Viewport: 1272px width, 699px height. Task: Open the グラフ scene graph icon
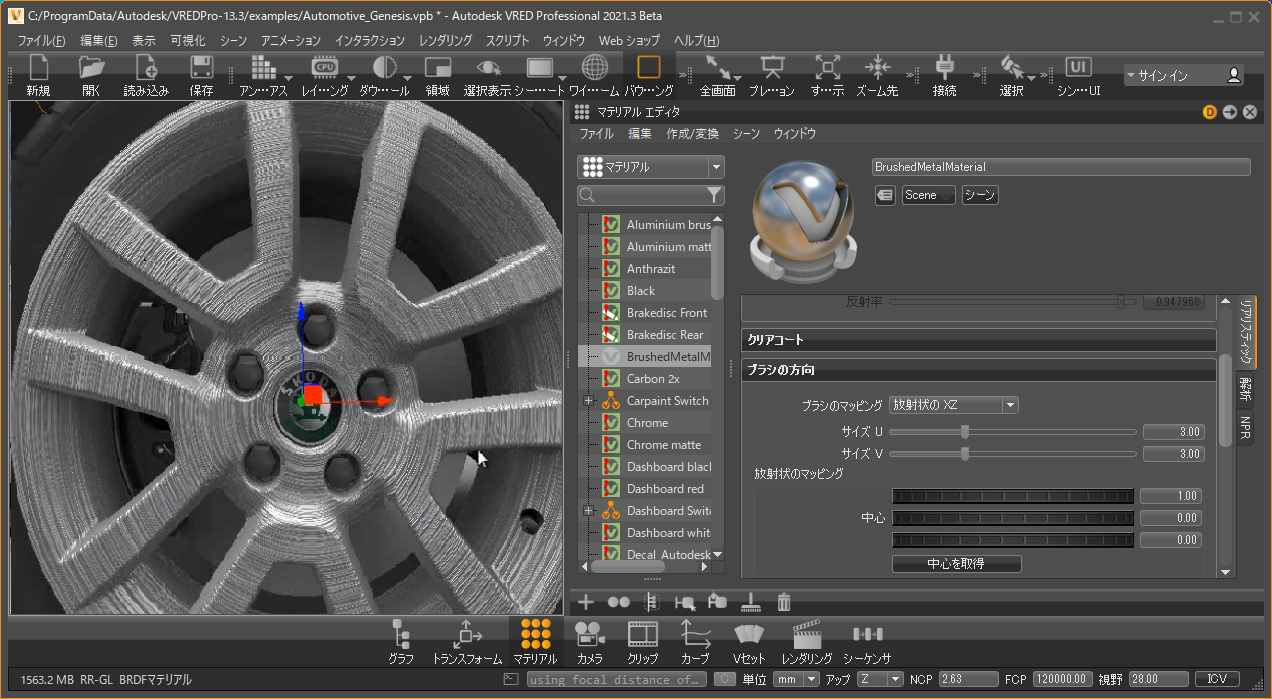[401, 634]
